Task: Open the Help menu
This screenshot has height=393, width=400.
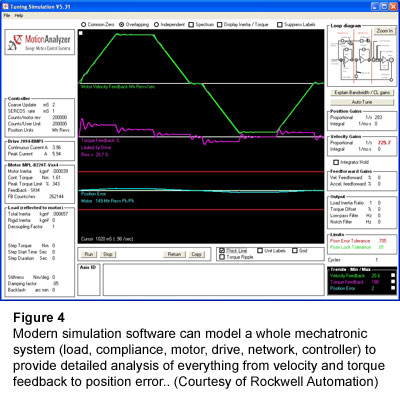Action: point(19,16)
